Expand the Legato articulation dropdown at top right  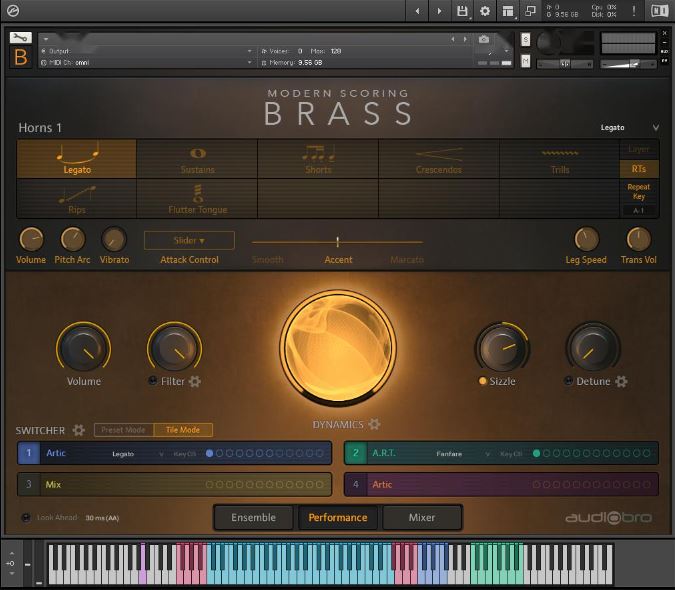click(x=656, y=127)
